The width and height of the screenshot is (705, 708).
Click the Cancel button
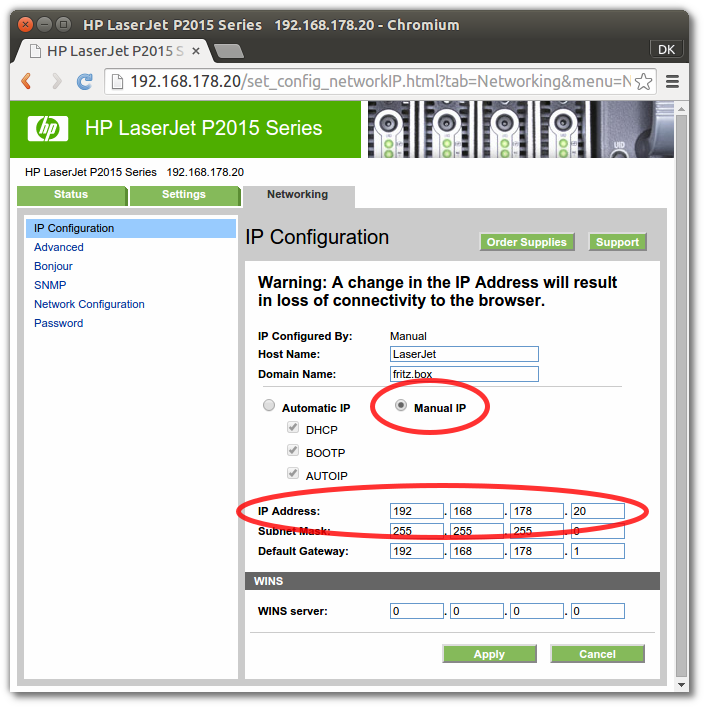(x=597, y=654)
